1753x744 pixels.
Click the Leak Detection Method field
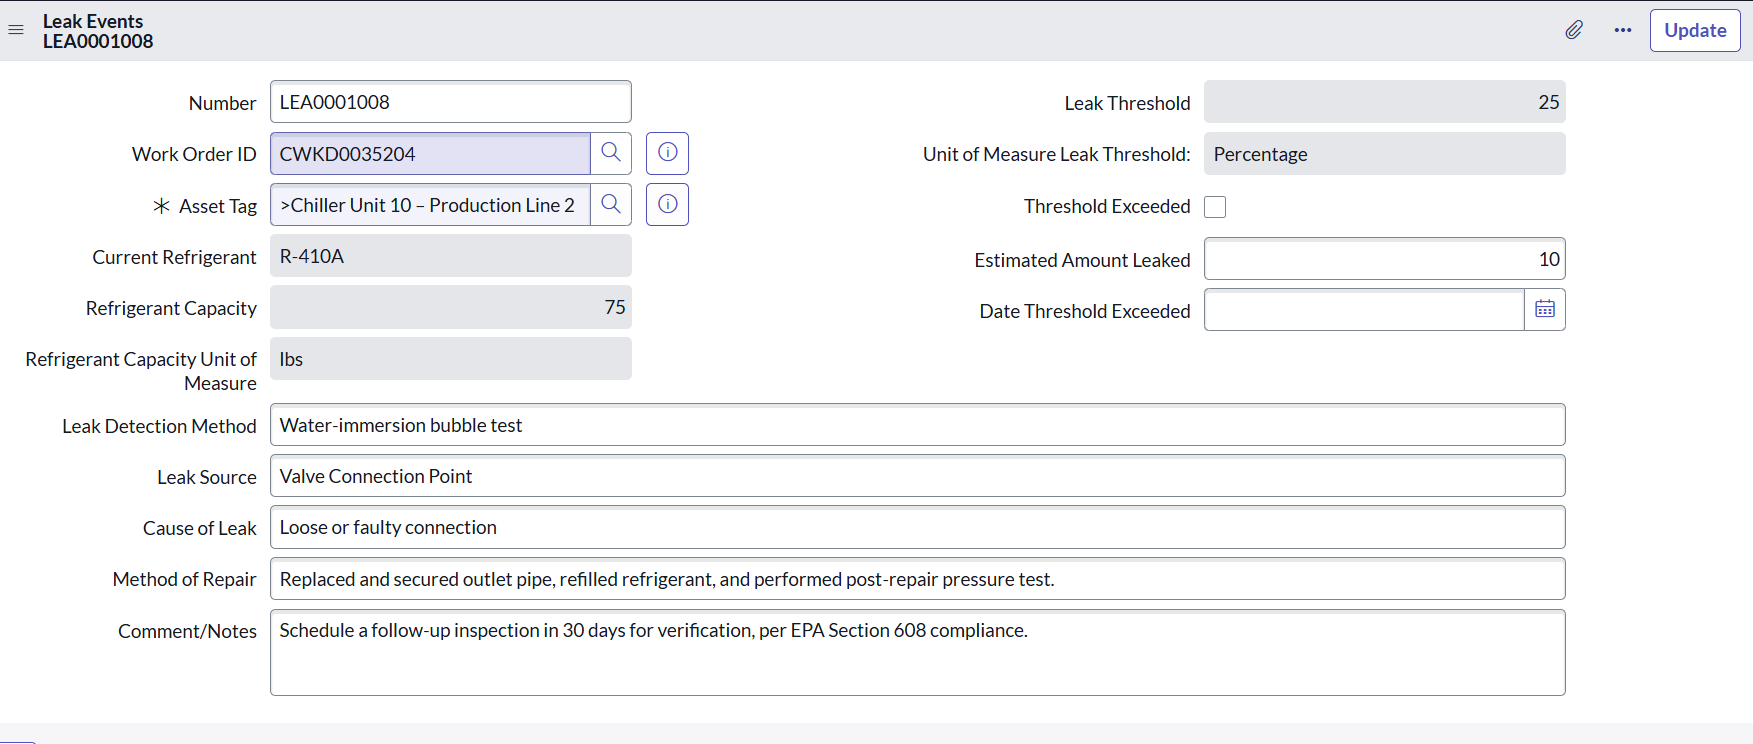[917, 425]
